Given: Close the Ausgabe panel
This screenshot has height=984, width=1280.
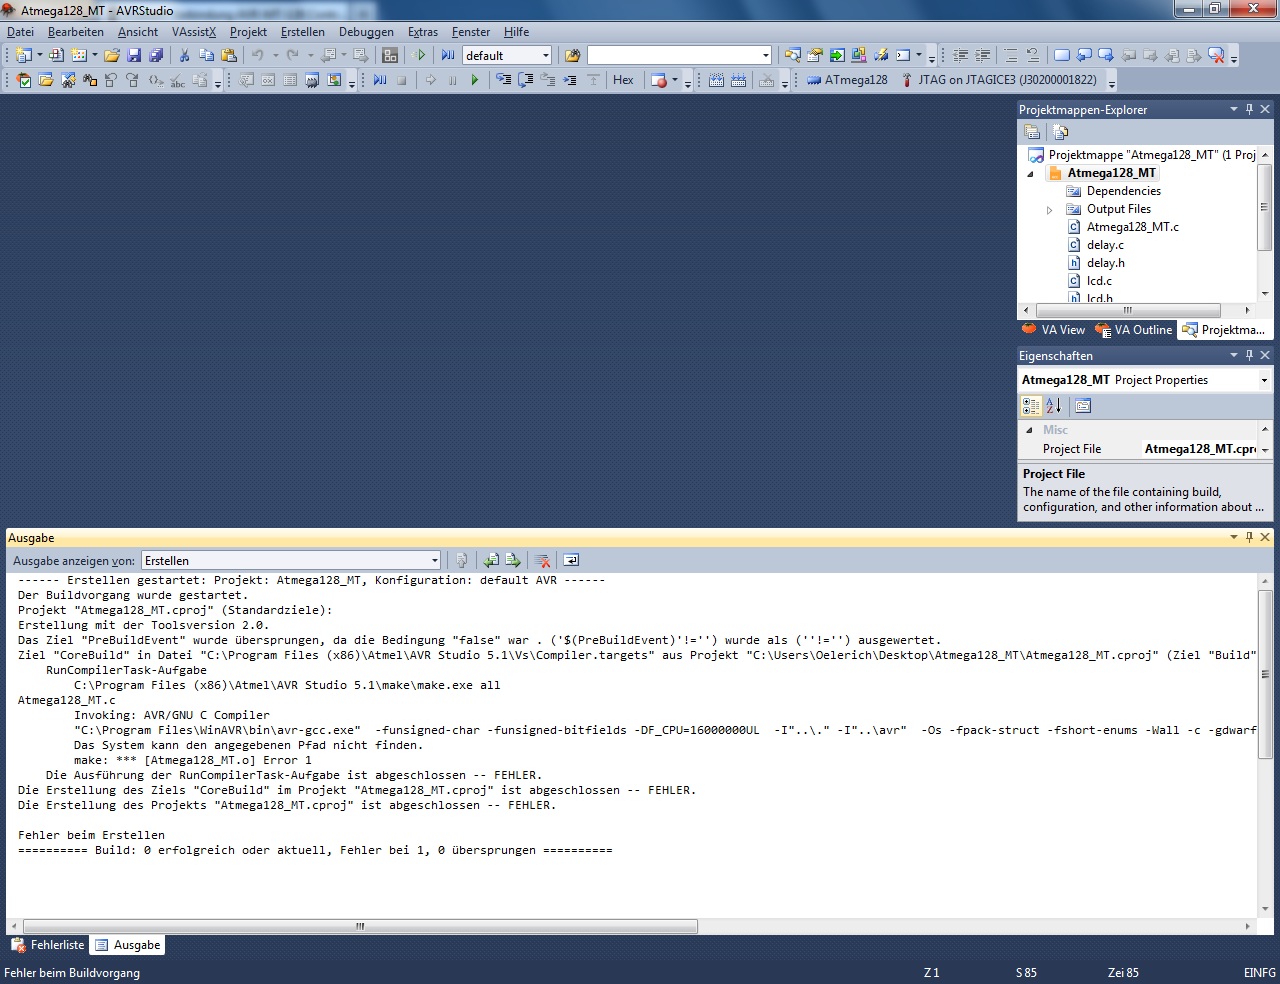Looking at the screenshot, I should point(1265,537).
